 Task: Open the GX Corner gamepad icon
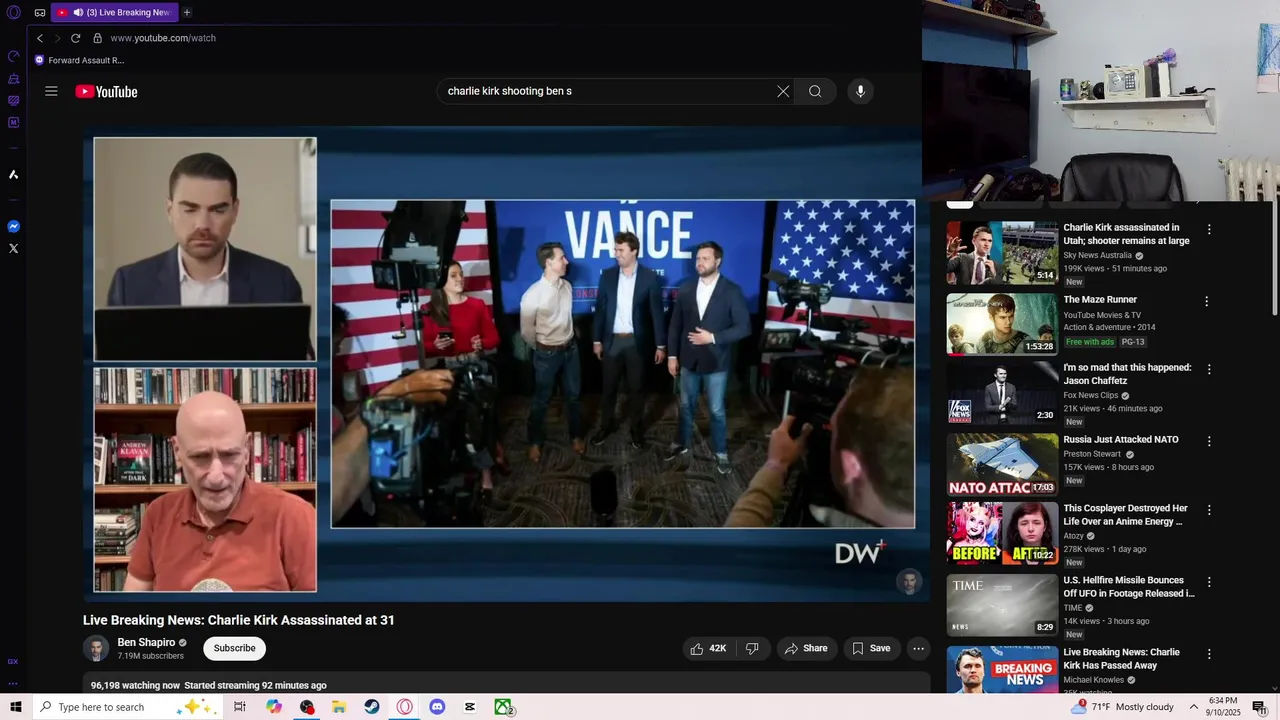click(40, 13)
